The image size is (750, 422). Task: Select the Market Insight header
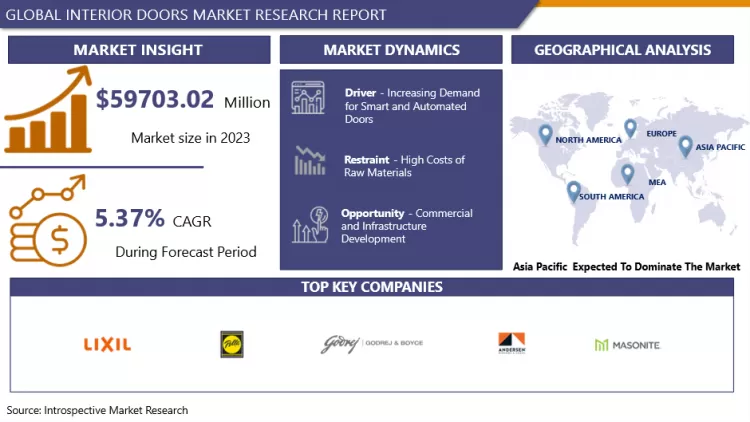(x=139, y=50)
